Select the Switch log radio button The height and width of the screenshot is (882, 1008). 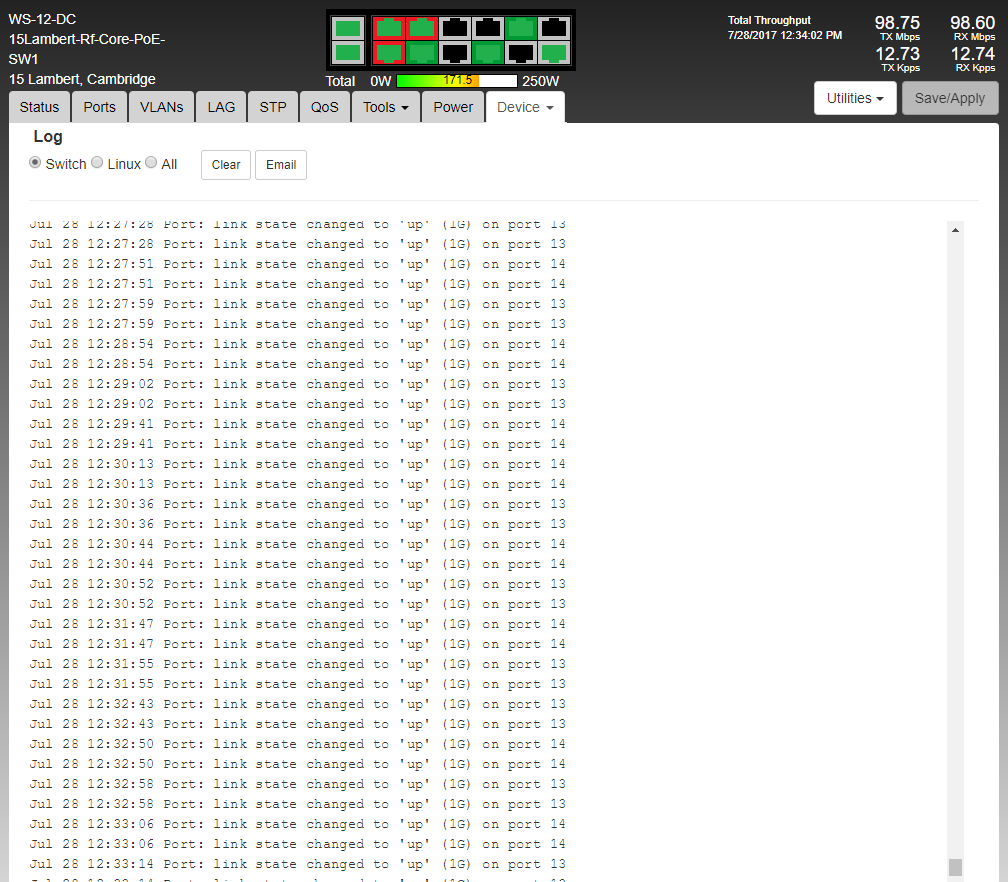(36, 163)
